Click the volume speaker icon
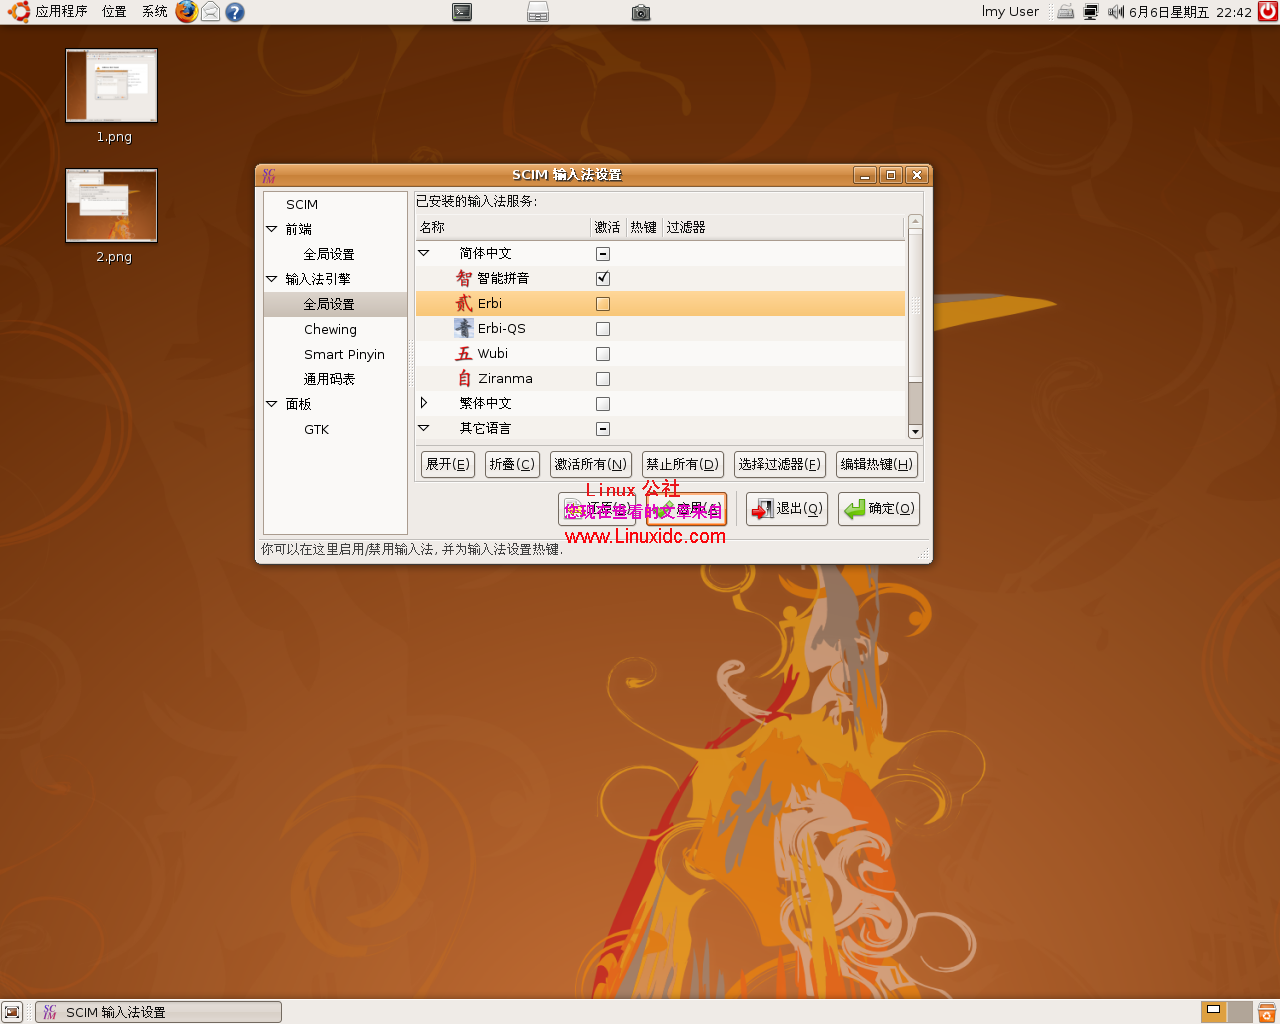The image size is (1280, 1024). (1115, 12)
